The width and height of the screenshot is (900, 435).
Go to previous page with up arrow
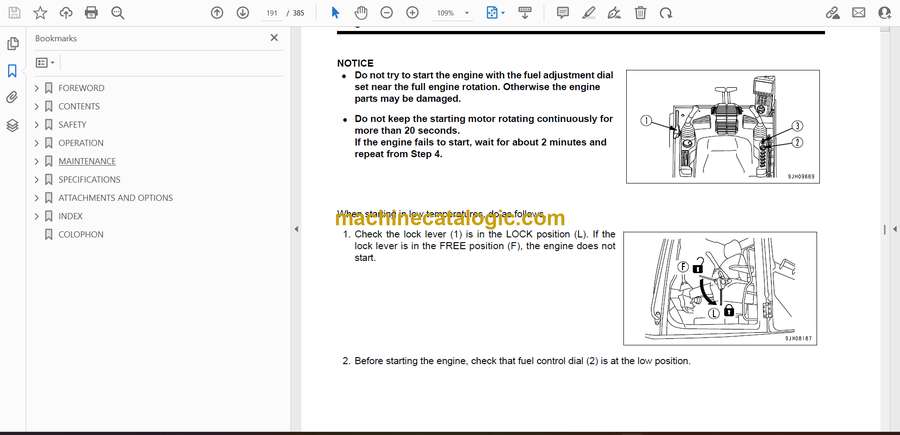(x=217, y=13)
